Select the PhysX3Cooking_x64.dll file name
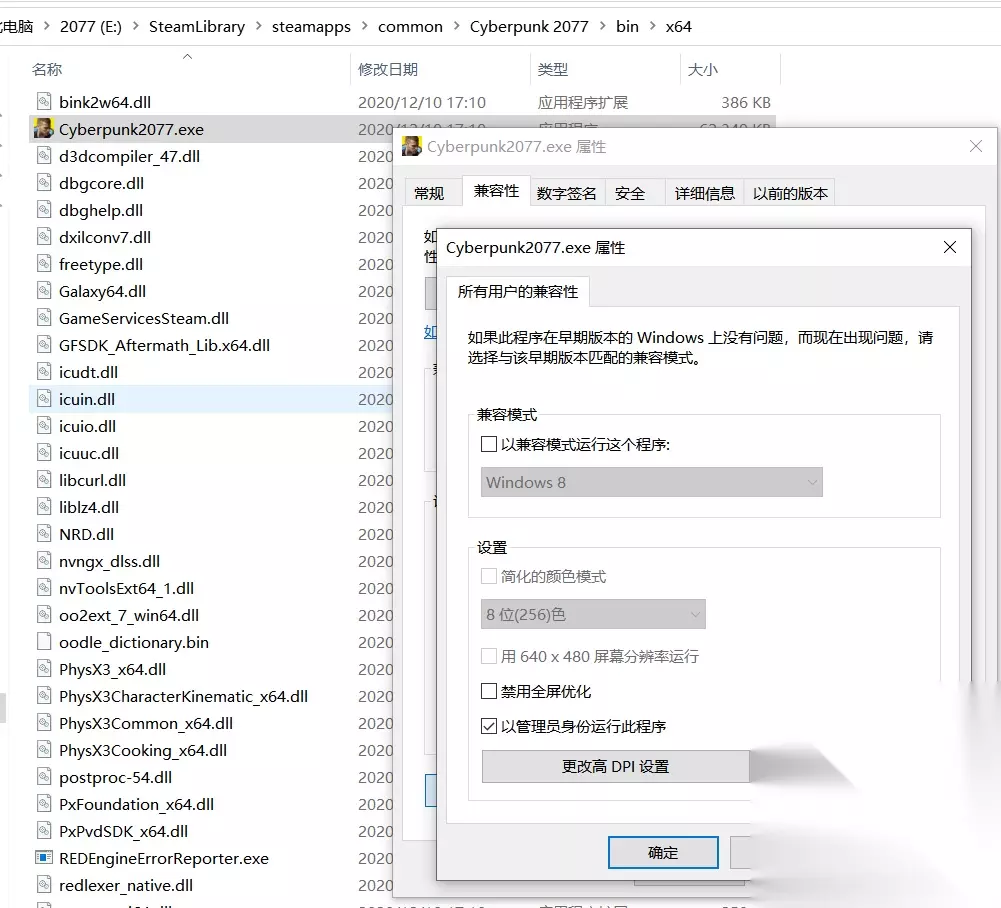 [143, 750]
